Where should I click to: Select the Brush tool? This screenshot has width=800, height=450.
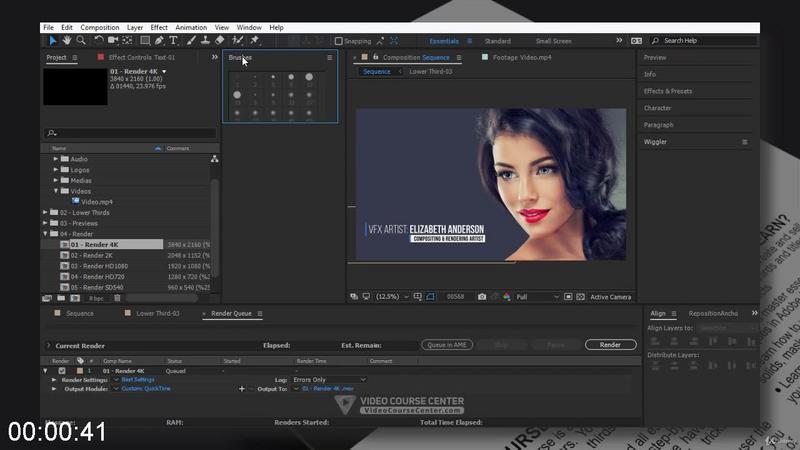click(x=191, y=40)
